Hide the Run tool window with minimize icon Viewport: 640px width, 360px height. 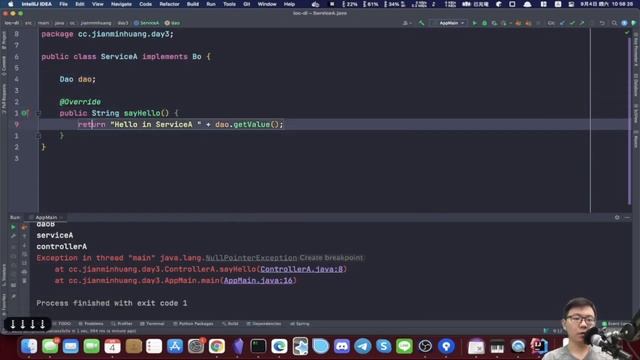(x=627, y=218)
